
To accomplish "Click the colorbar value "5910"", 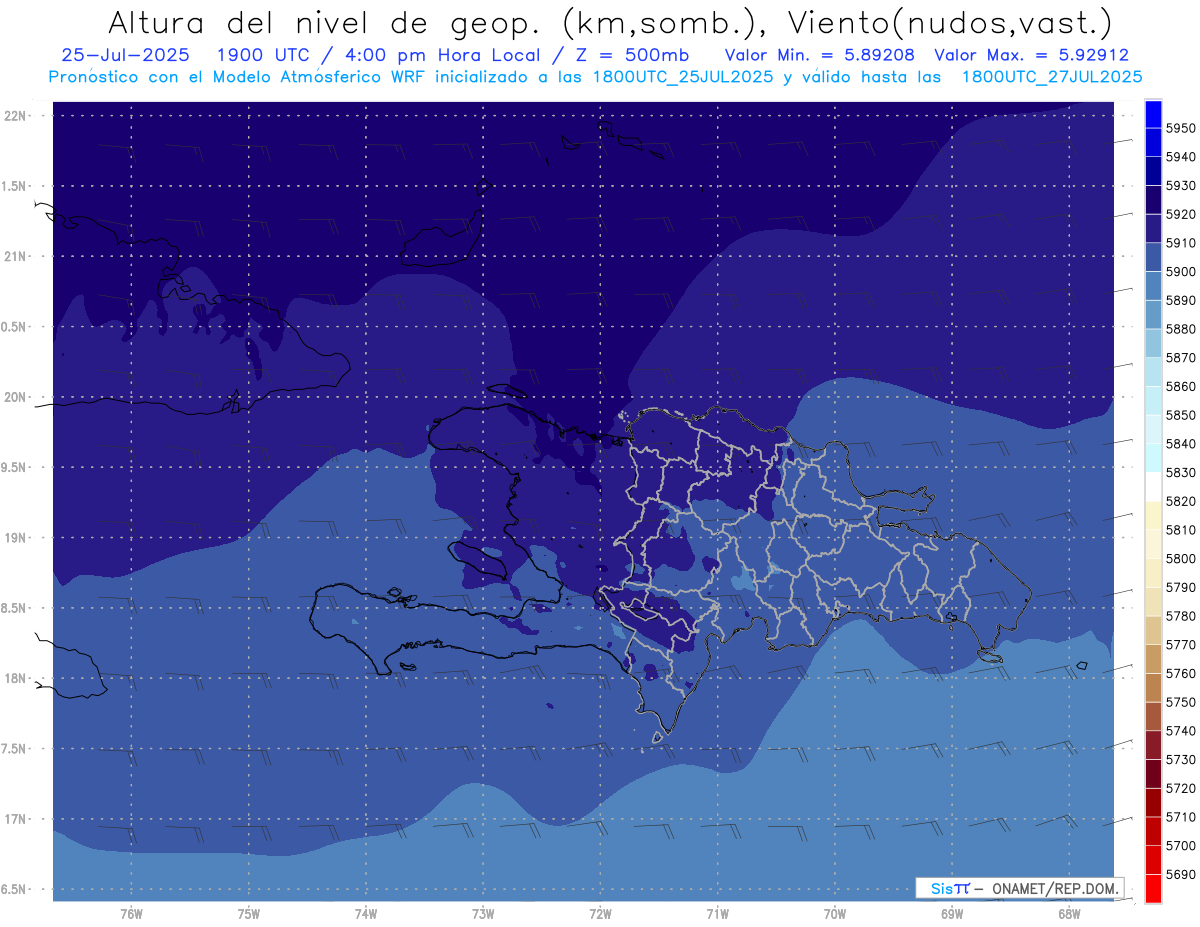I will (x=1180, y=243).
